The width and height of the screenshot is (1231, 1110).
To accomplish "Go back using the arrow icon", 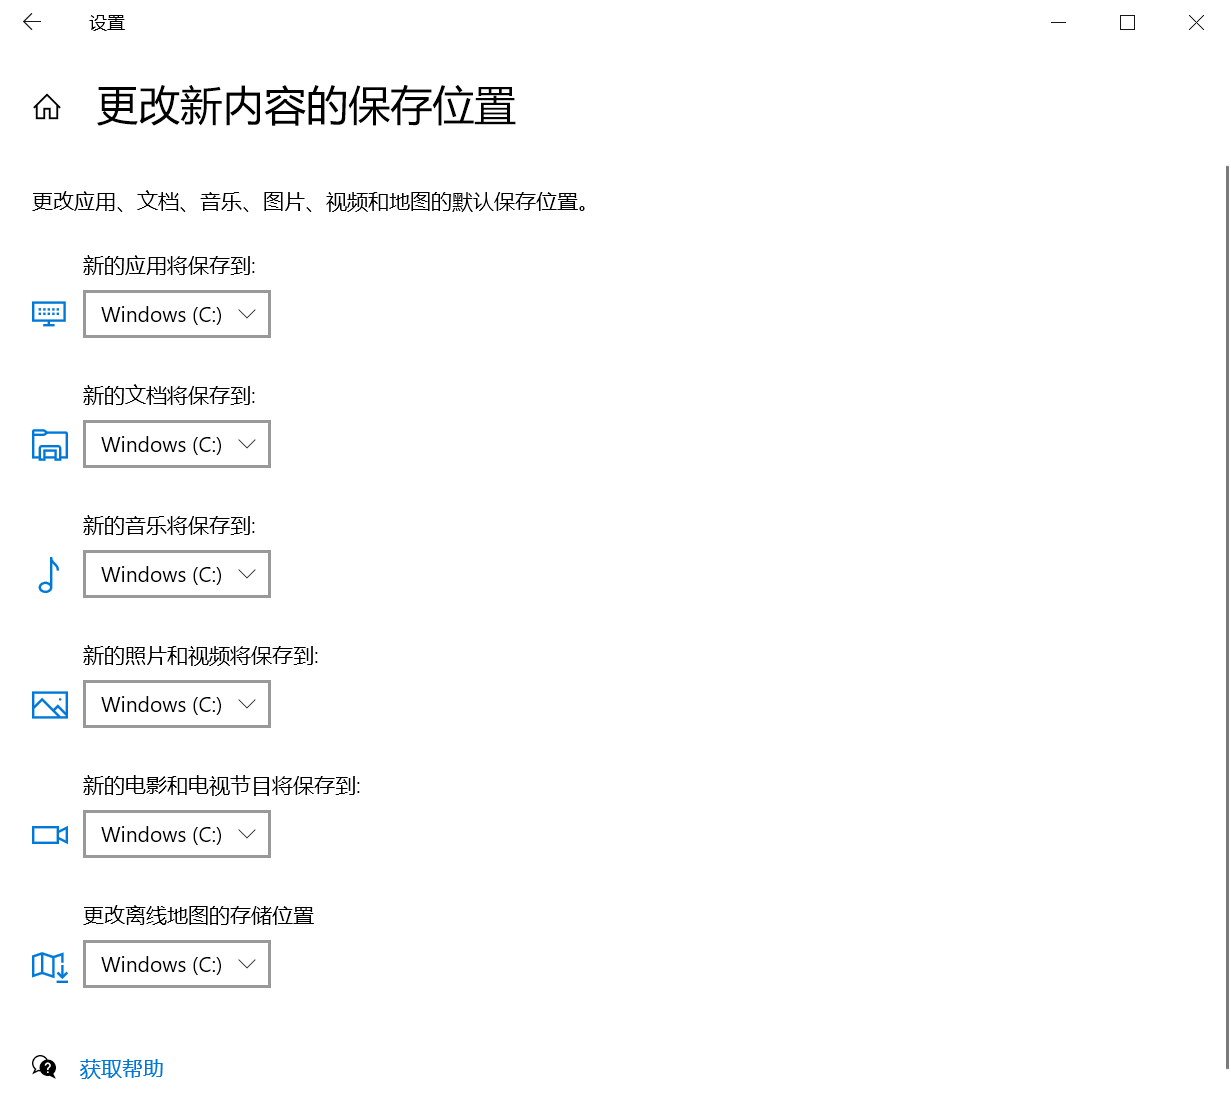I will click(32, 22).
